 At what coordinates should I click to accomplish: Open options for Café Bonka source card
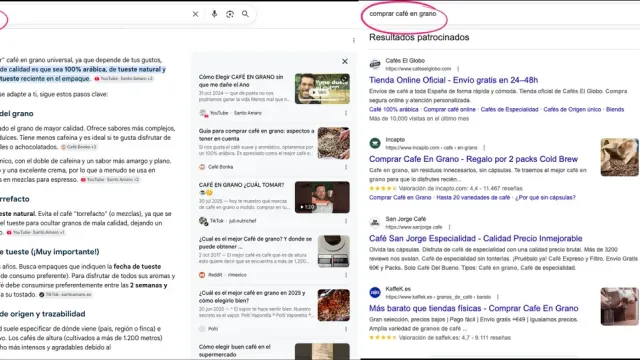[346, 167]
